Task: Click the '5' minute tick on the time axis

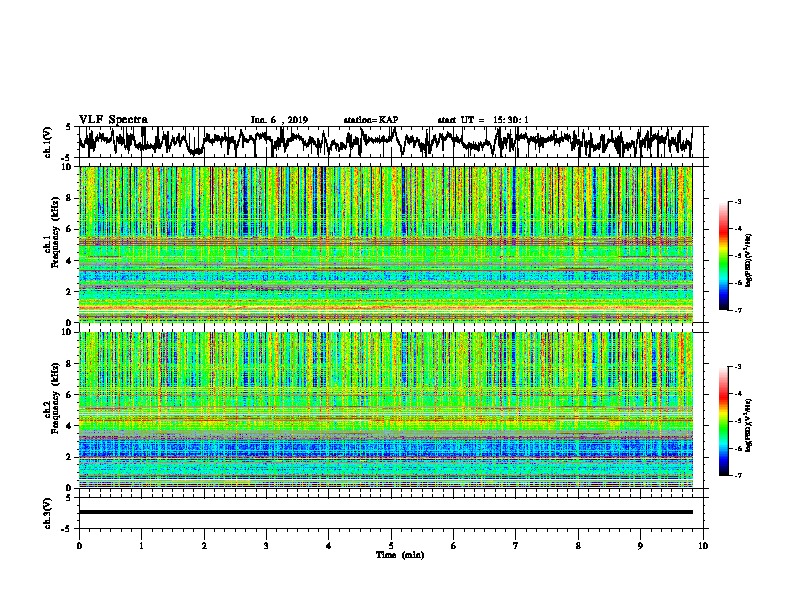Action: tap(391, 546)
